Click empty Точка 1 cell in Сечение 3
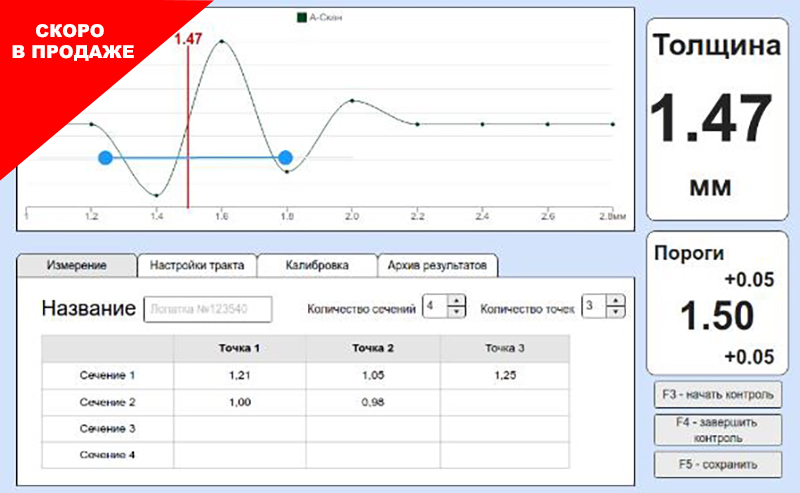 click(x=239, y=428)
